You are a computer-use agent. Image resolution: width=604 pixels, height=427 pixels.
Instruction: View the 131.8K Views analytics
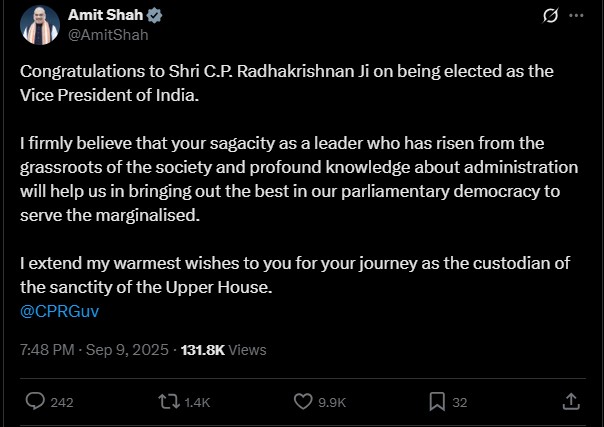point(222,350)
